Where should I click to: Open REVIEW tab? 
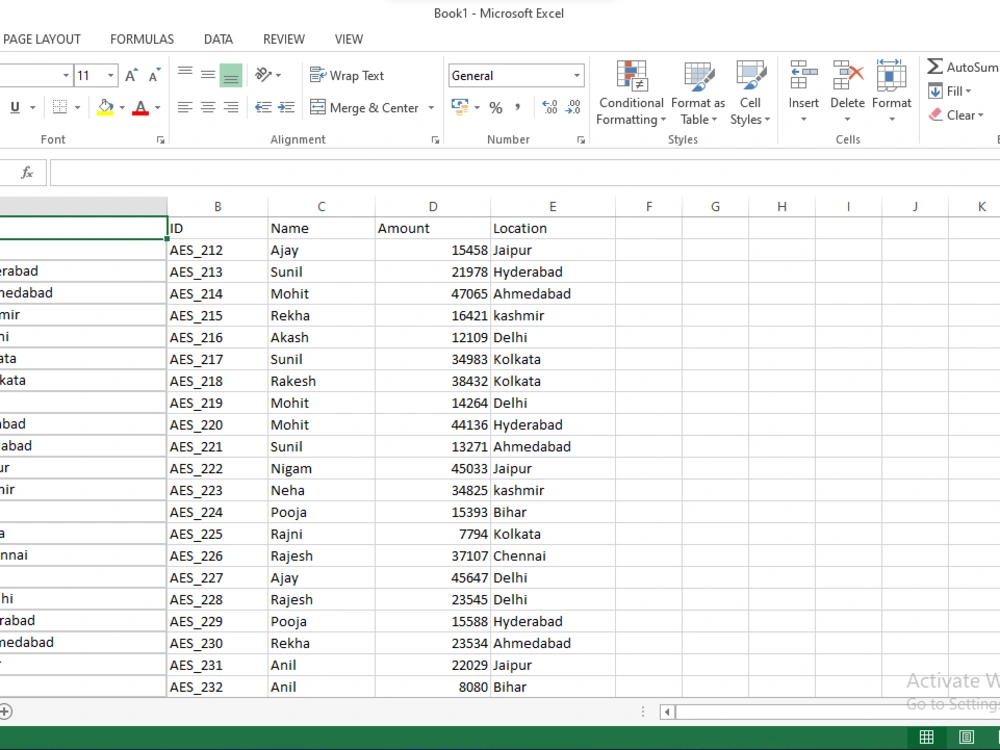tap(284, 40)
